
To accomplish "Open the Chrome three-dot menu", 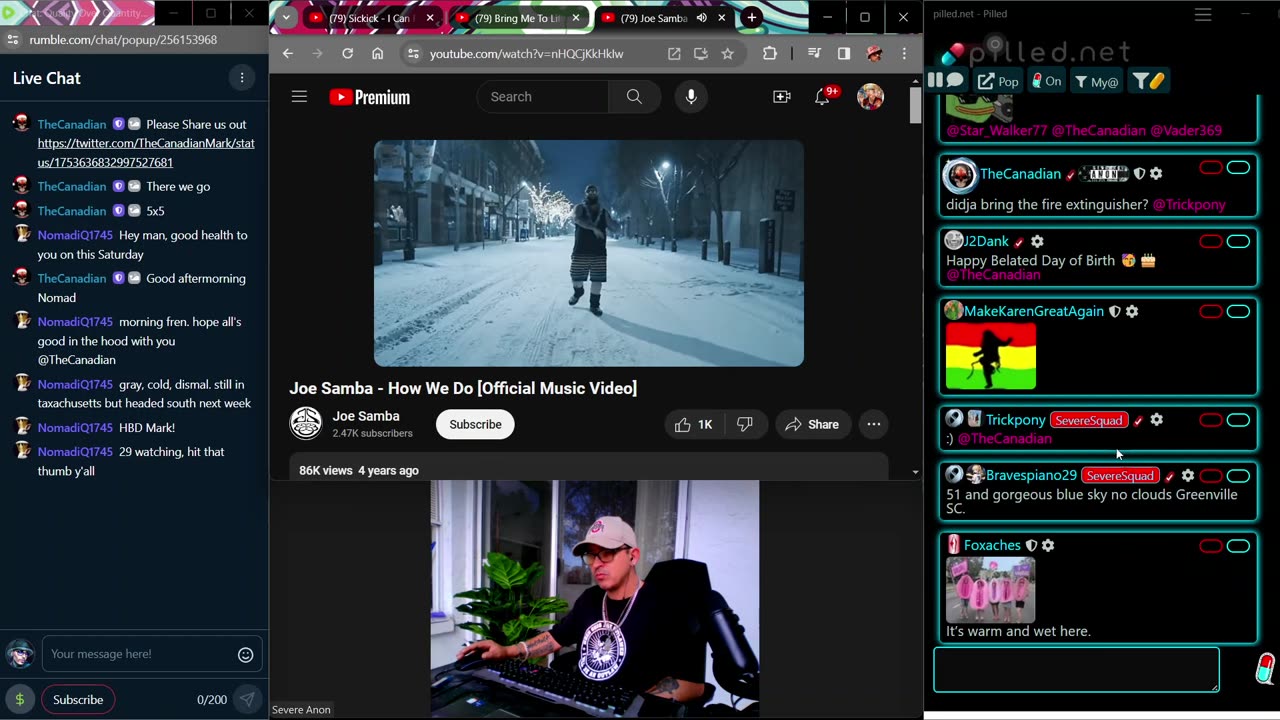I will pos(904,54).
